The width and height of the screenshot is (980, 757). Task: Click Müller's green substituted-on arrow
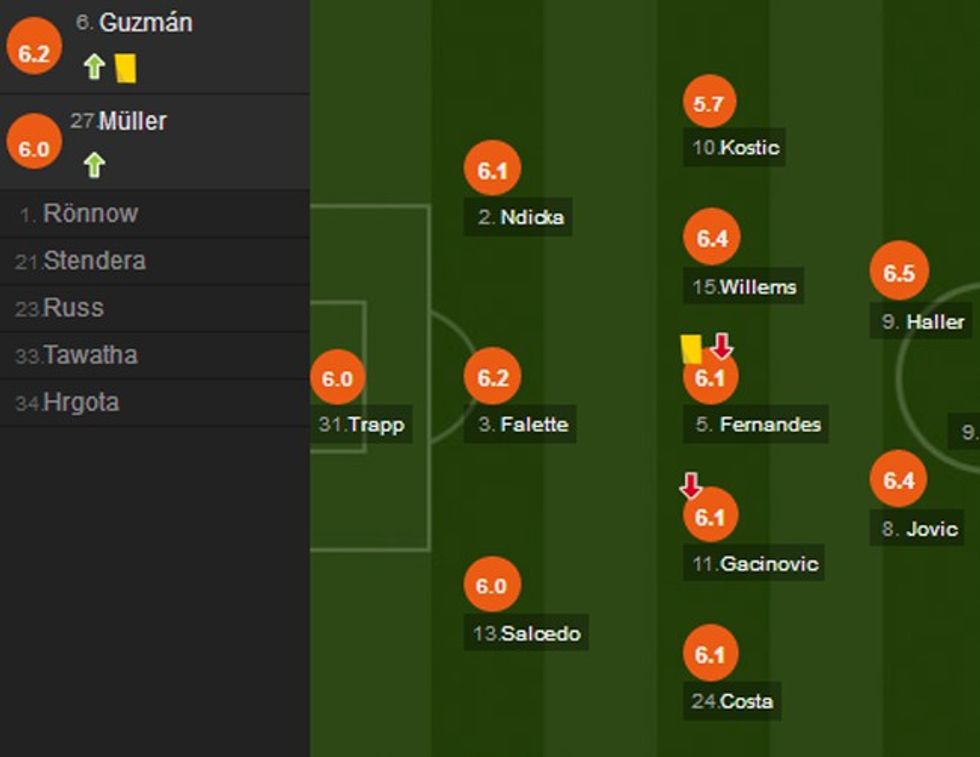click(x=94, y=164)
